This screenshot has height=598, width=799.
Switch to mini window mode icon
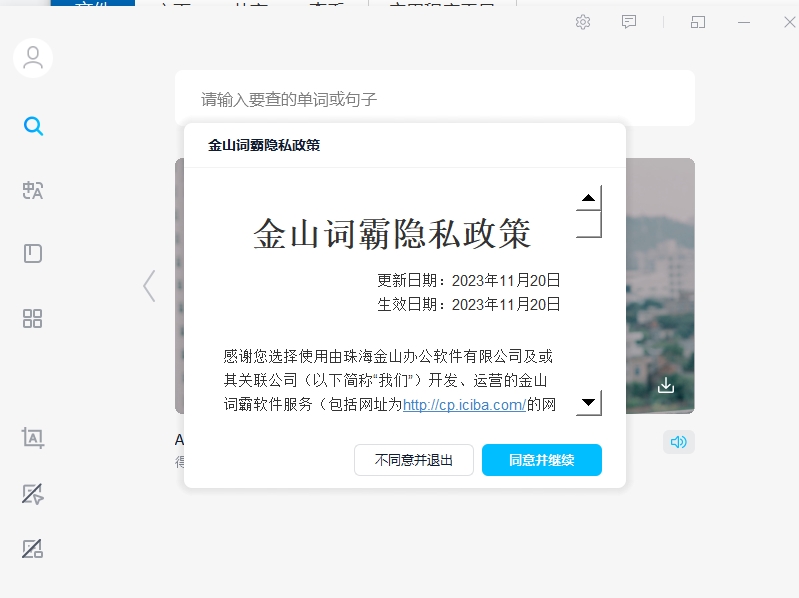point(698,22)
